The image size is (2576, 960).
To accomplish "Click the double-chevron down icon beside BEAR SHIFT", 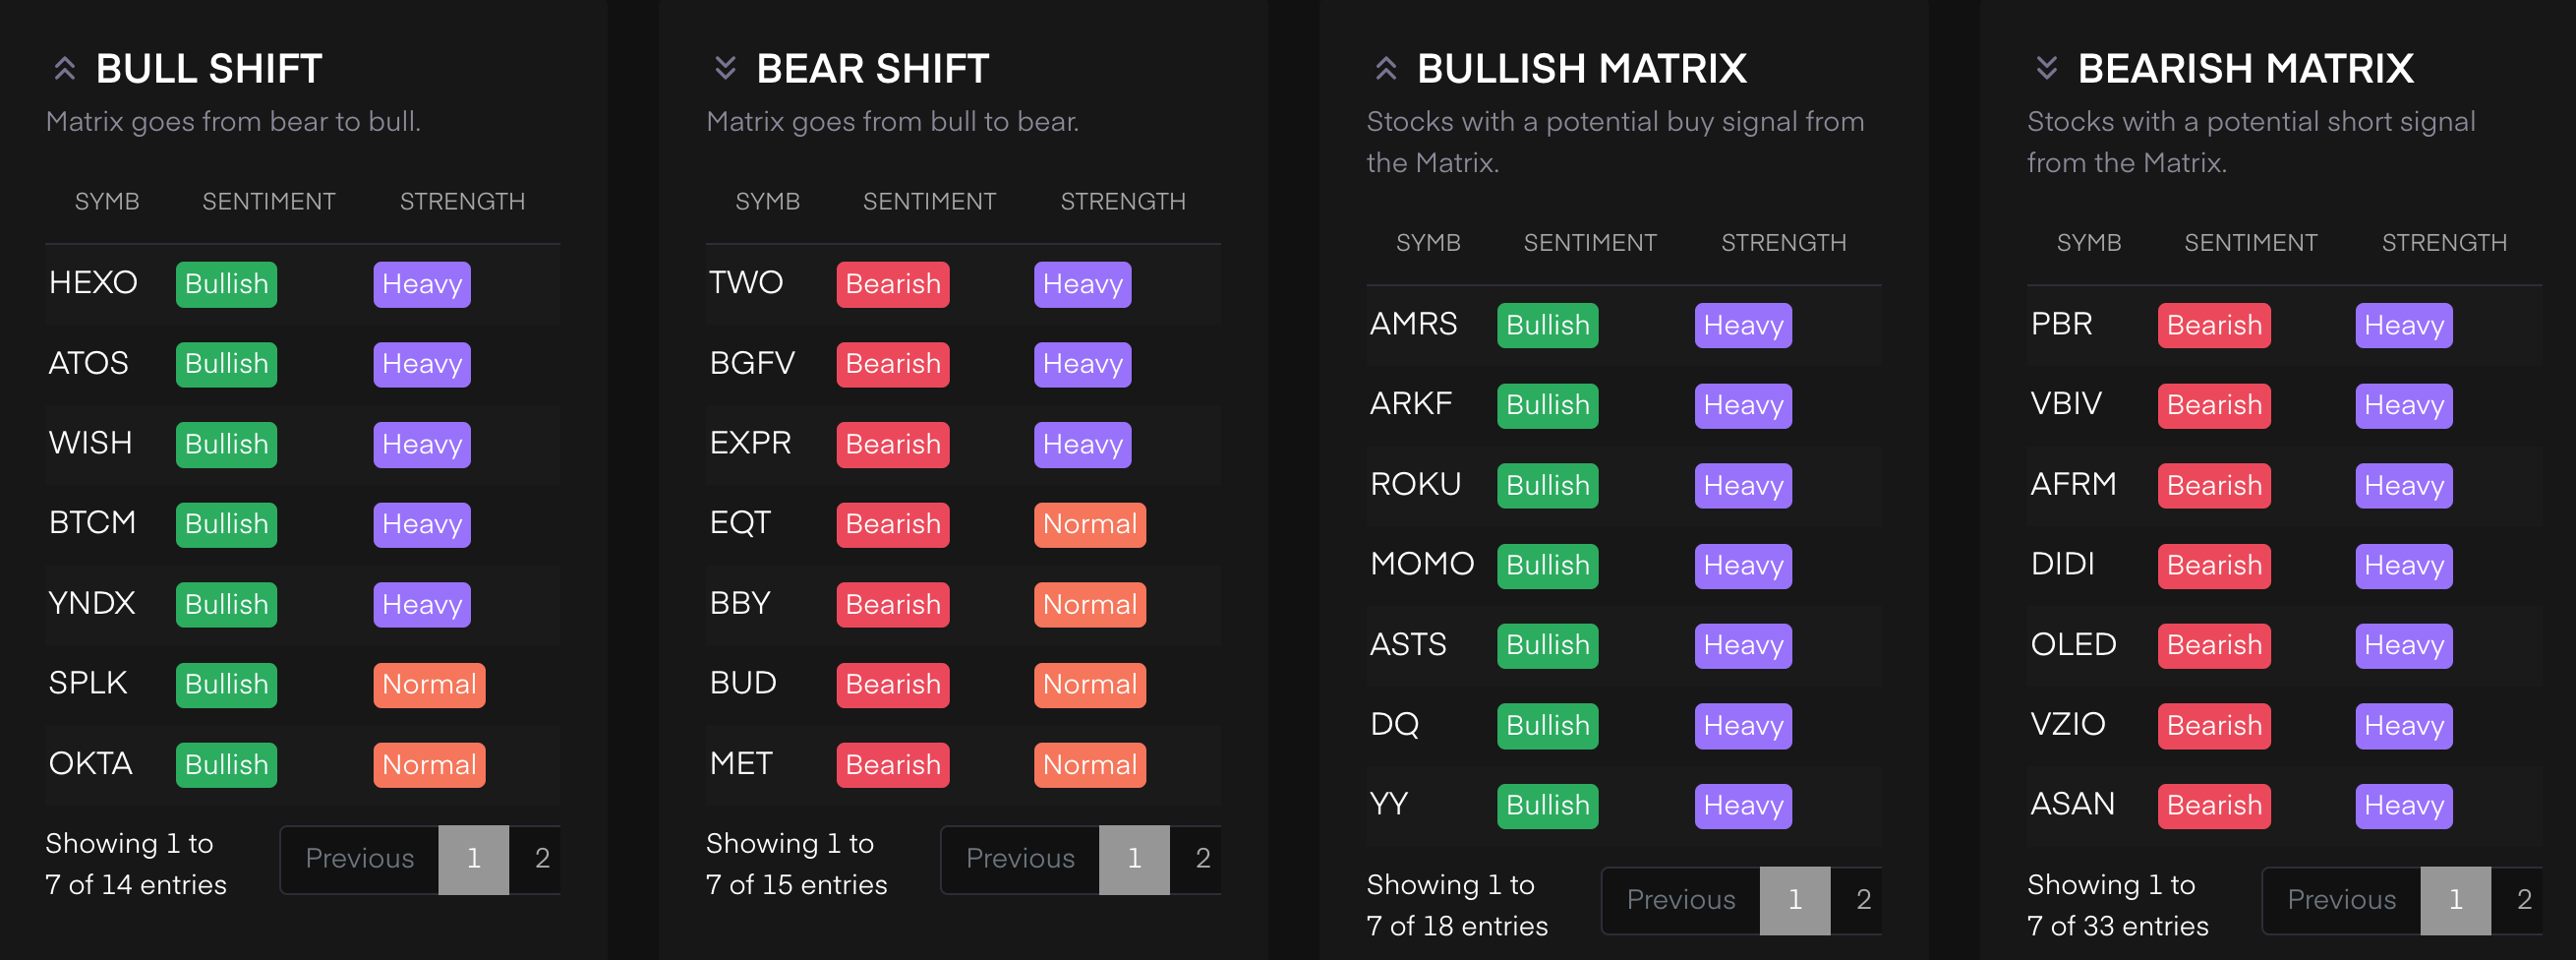I will click(x=725, y=68).
